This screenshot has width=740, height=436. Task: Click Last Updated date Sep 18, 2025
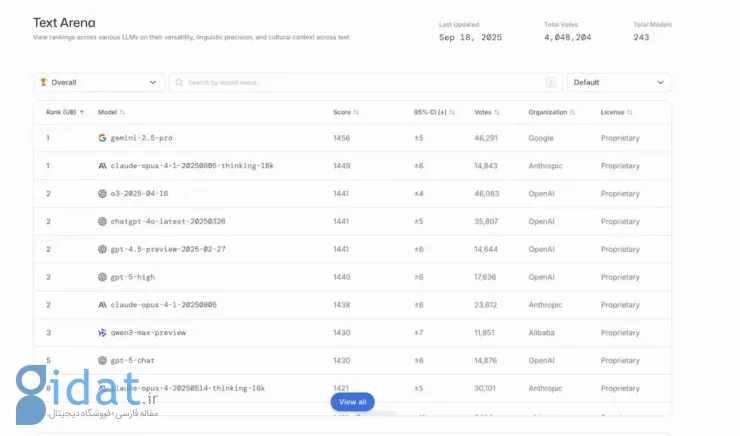[x=470, y=37]
